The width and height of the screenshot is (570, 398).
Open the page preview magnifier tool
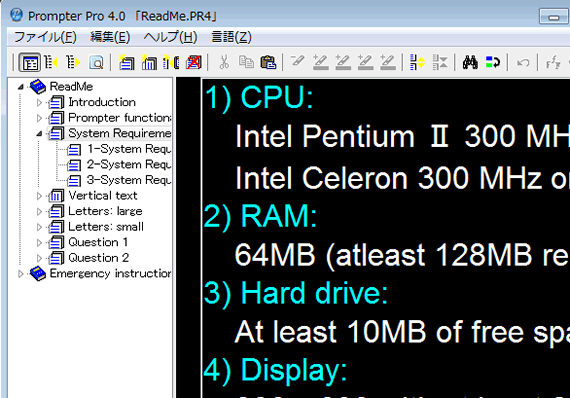tap(96, 63)
